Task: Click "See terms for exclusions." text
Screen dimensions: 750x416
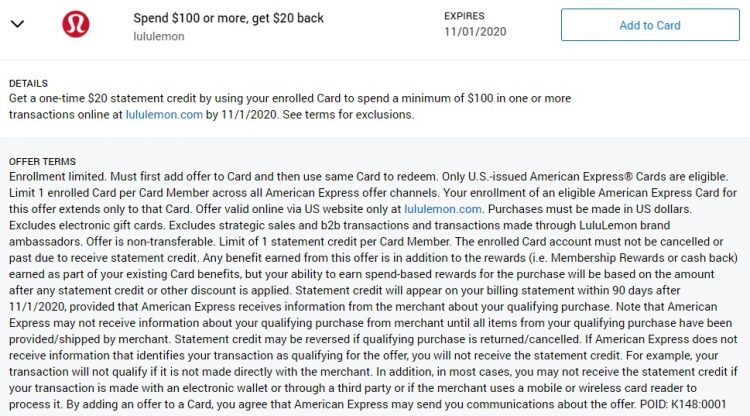Action: point(348,115)
